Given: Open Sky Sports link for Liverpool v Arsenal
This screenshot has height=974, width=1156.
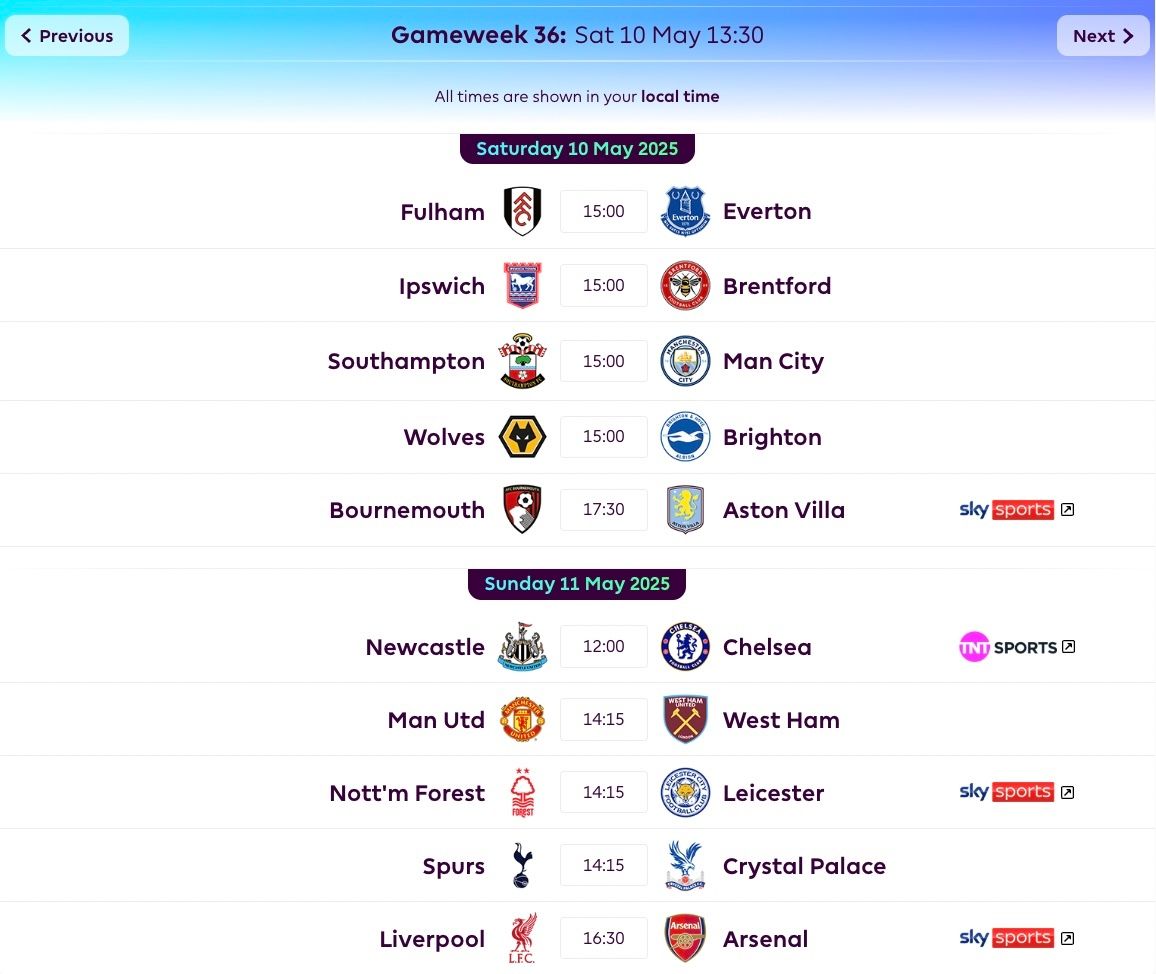Looking at the screenshot, I should (1017, 939).
